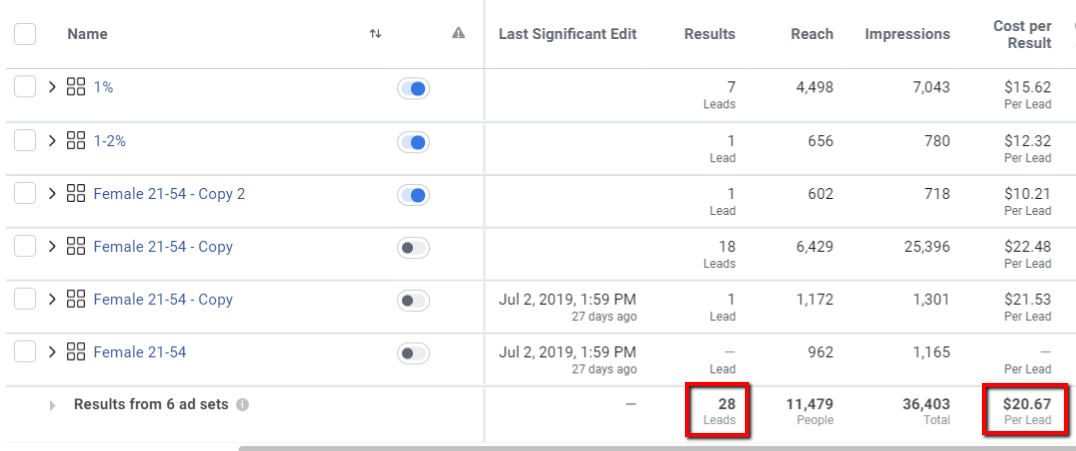Click the grid icon beside Female 21-54
1076x451 pixels.
click(76, 352)
